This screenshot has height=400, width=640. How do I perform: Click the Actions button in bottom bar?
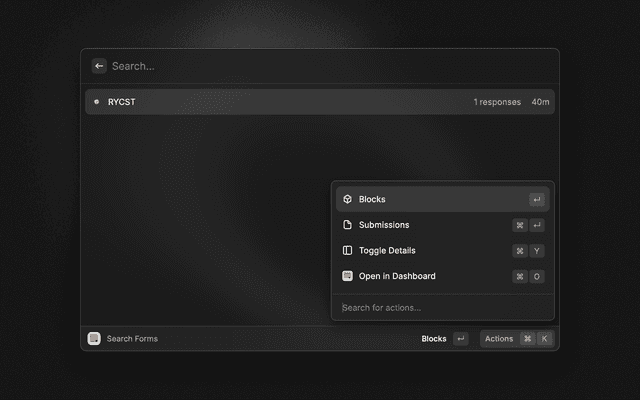coord(499,339)
